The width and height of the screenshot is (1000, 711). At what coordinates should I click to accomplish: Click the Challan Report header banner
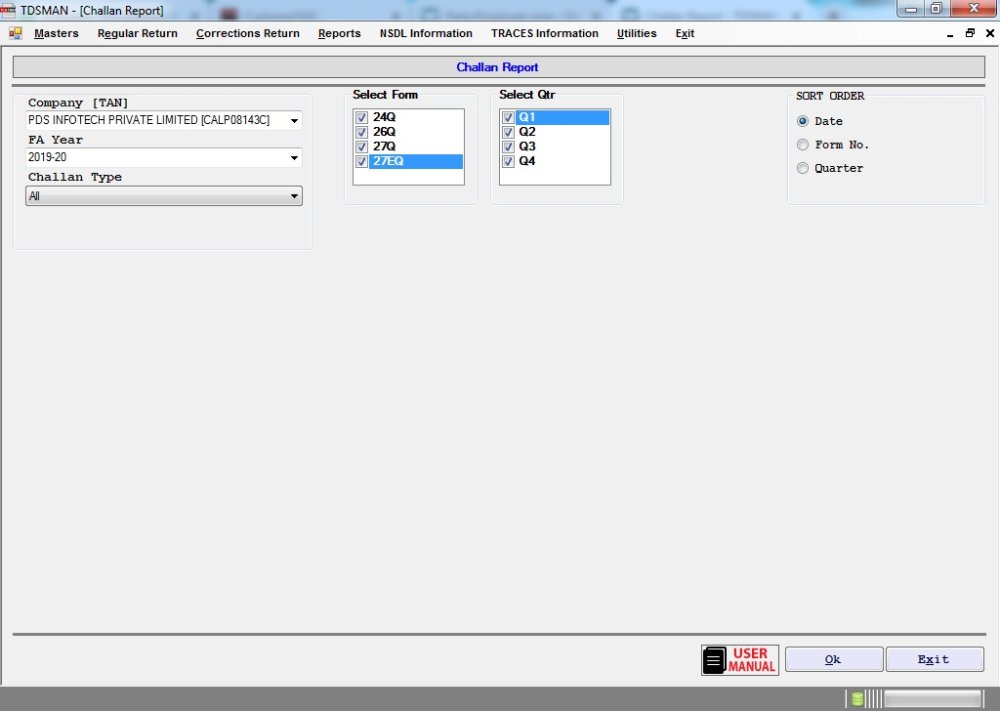[x=499, y=67]
